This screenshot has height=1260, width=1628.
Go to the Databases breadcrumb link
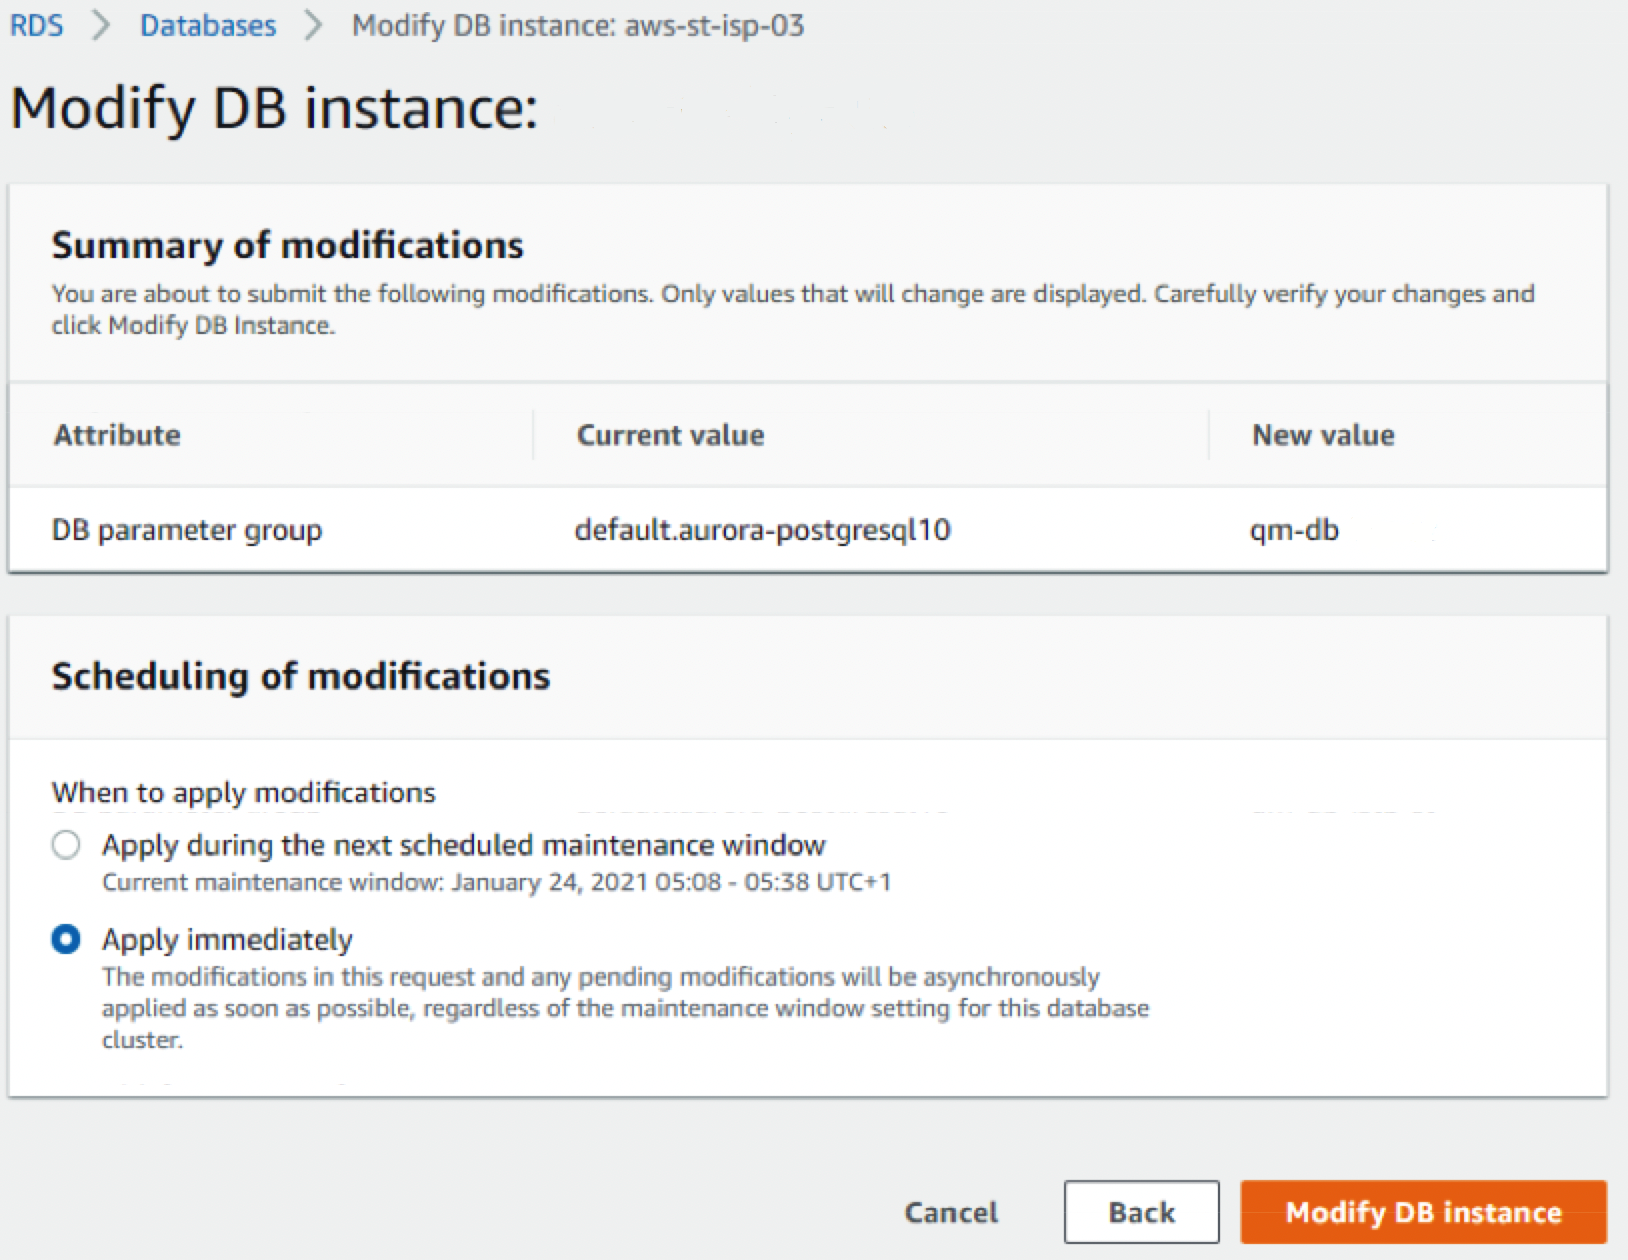208,25
